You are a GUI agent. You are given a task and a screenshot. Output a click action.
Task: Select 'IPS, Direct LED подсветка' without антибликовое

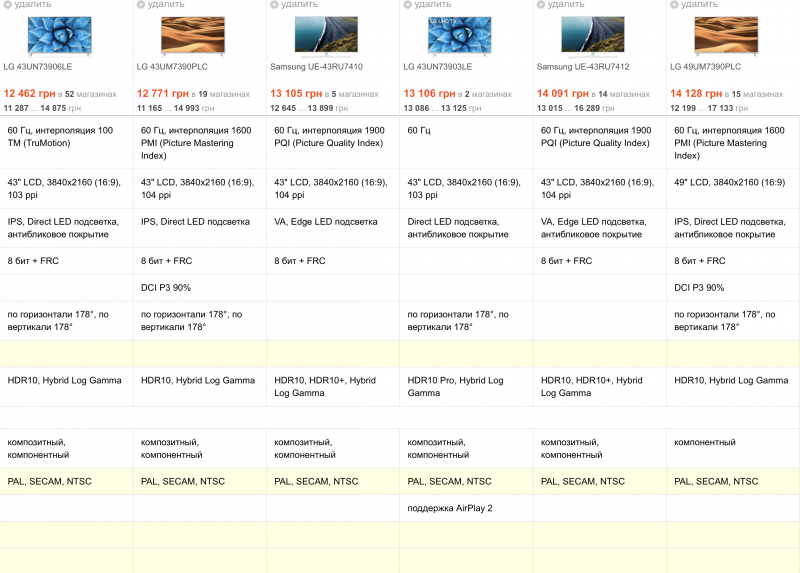pyautogui.click(x=199, y=228)
